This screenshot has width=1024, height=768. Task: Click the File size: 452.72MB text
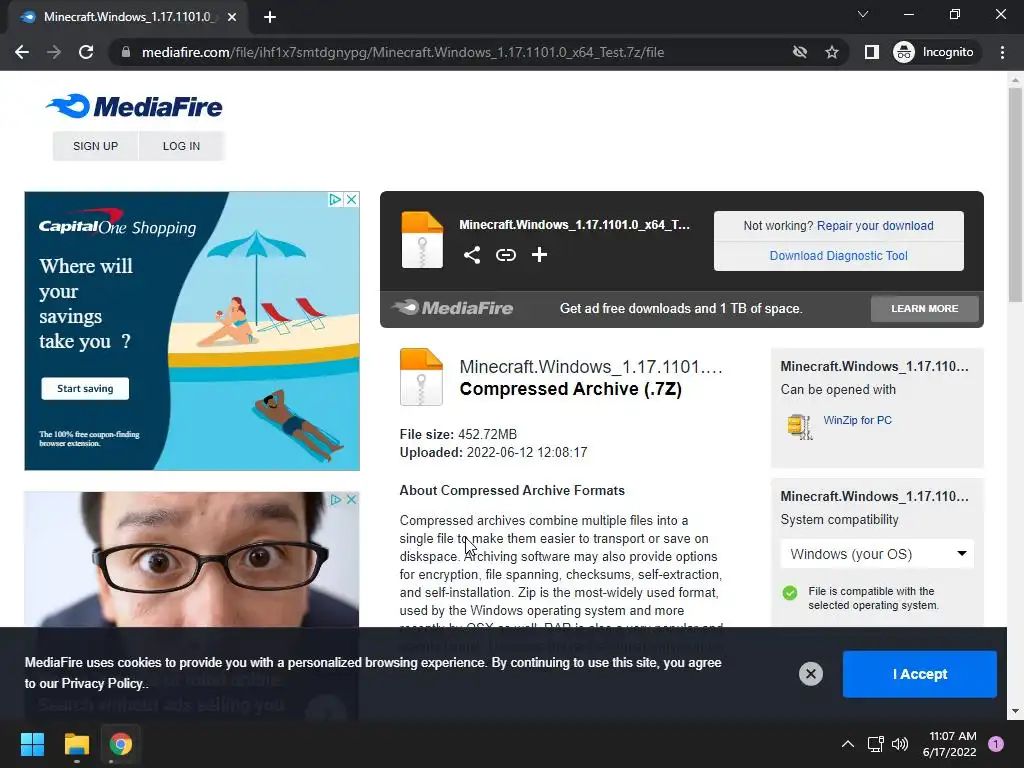pos(458,434)
